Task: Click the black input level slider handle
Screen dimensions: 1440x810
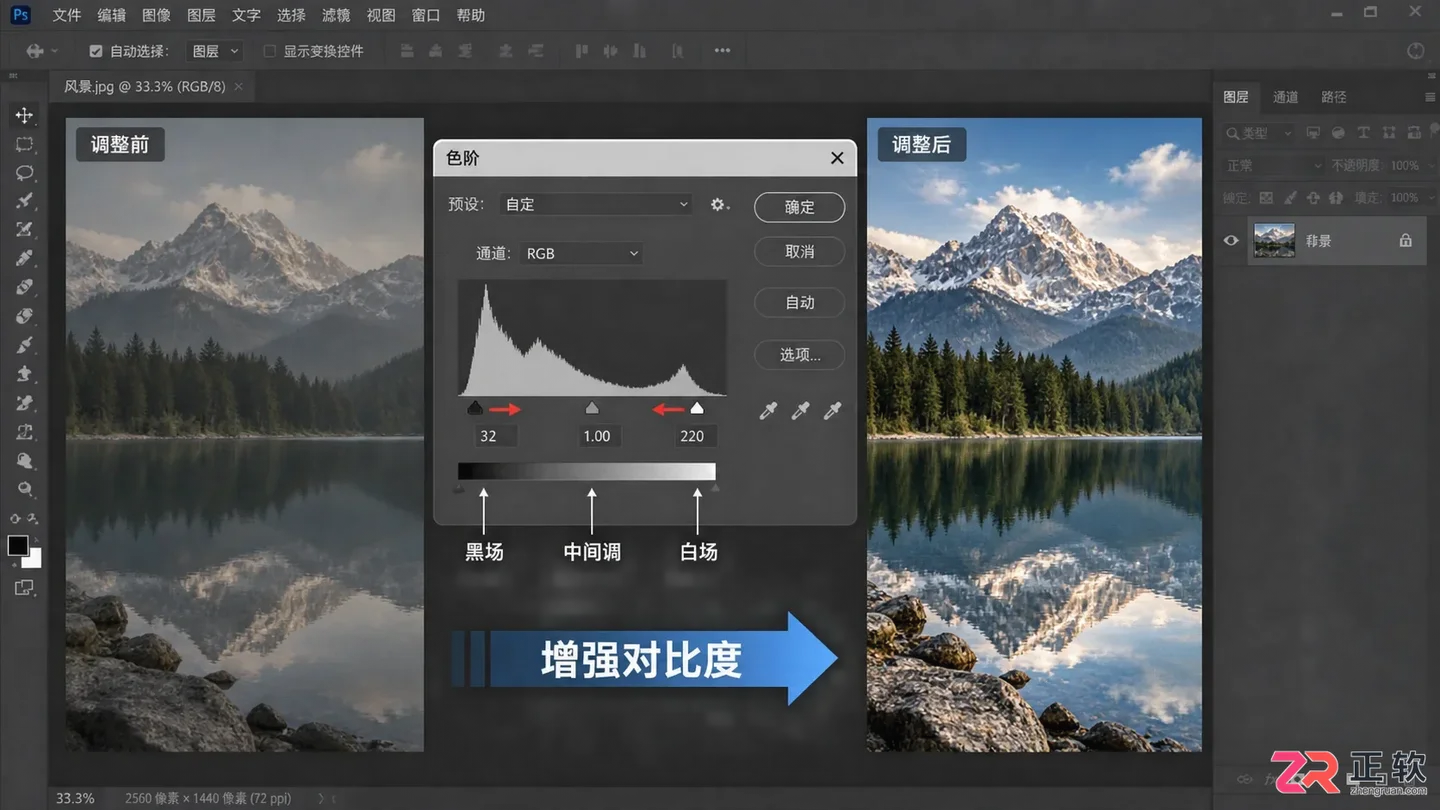Action: 475,408
